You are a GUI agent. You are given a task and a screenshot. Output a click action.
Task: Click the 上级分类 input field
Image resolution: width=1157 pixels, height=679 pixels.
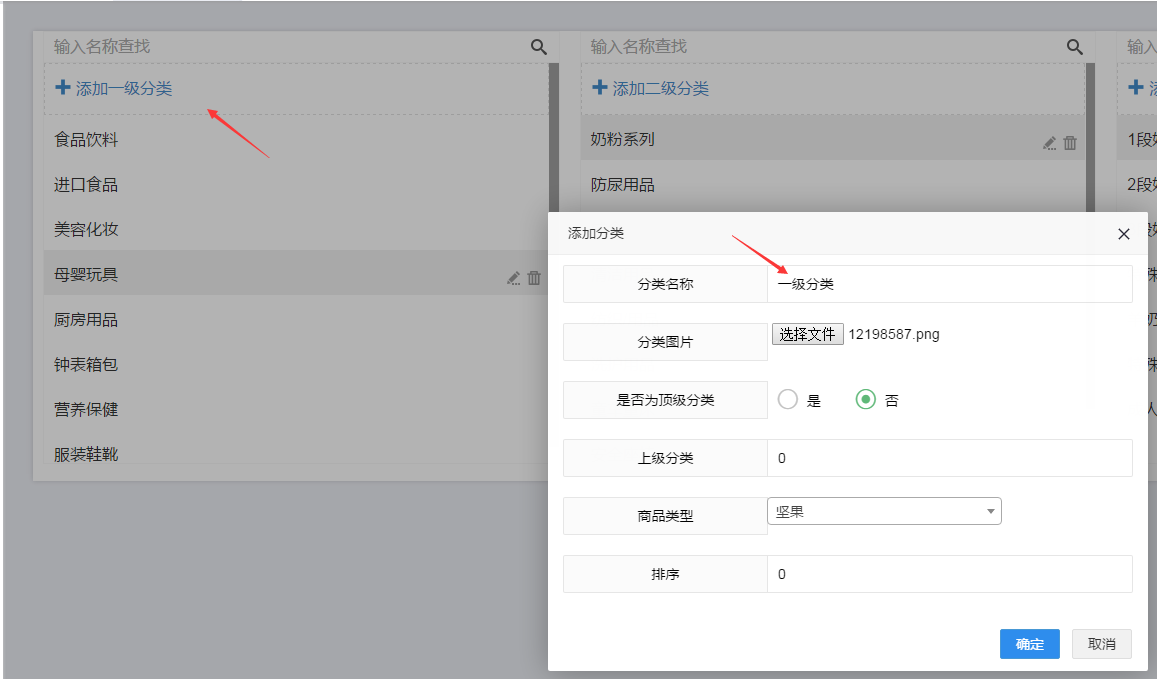tap(950, 458)
